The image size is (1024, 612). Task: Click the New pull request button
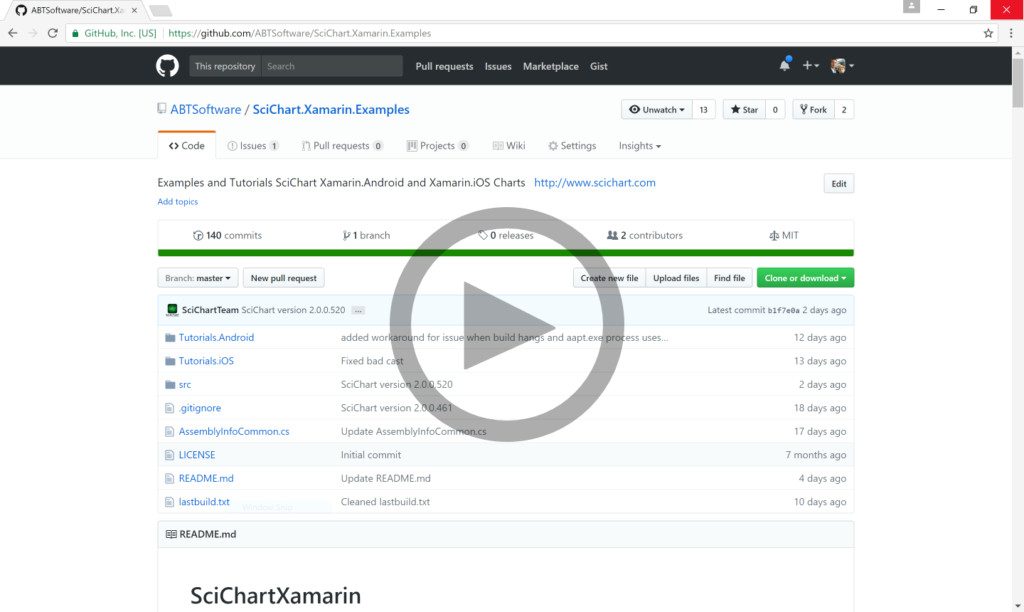coord(283,278)
